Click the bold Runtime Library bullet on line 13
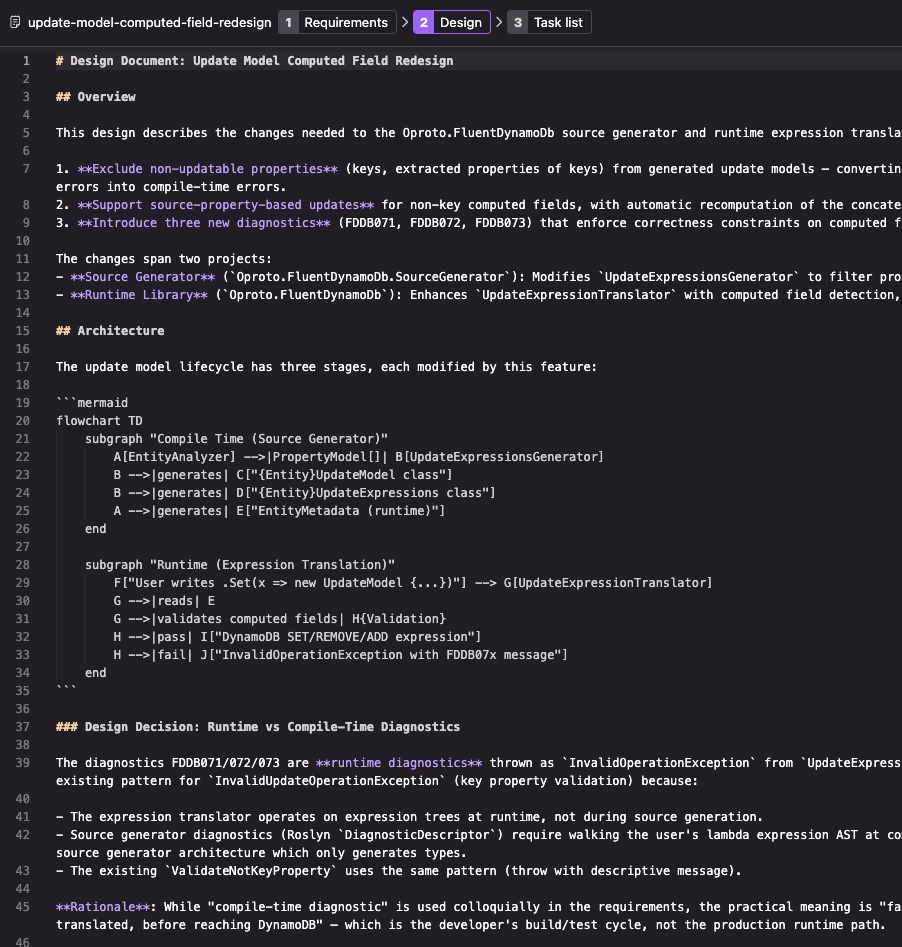902x947 pixels. [139, 295]
